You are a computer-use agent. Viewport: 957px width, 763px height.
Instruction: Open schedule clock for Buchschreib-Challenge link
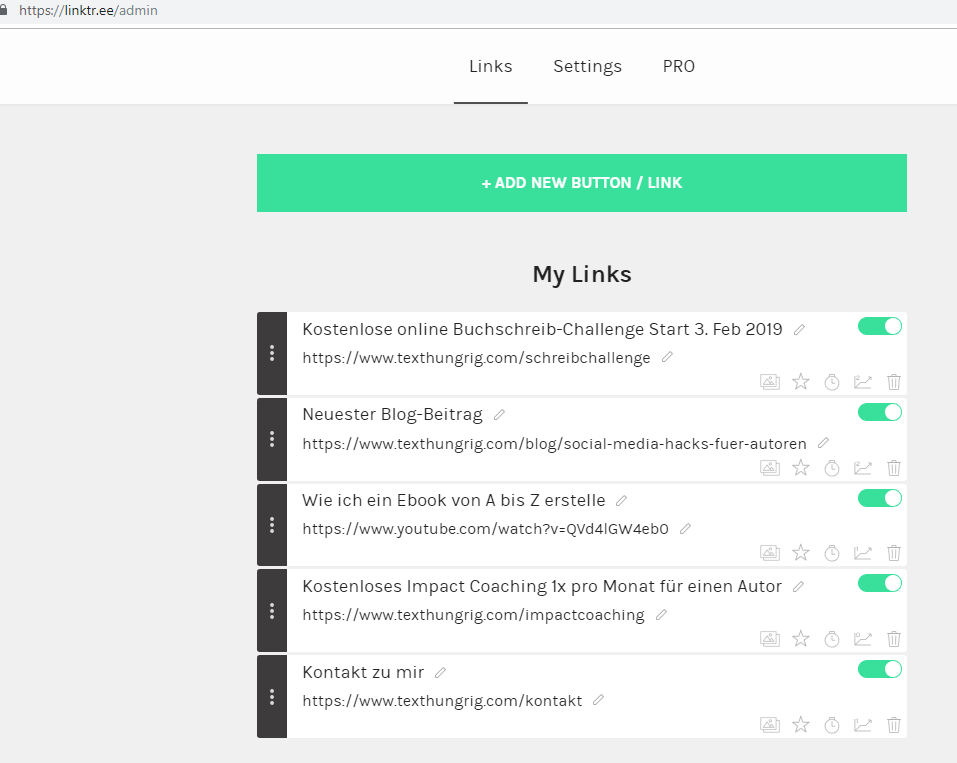click(832, 382)
